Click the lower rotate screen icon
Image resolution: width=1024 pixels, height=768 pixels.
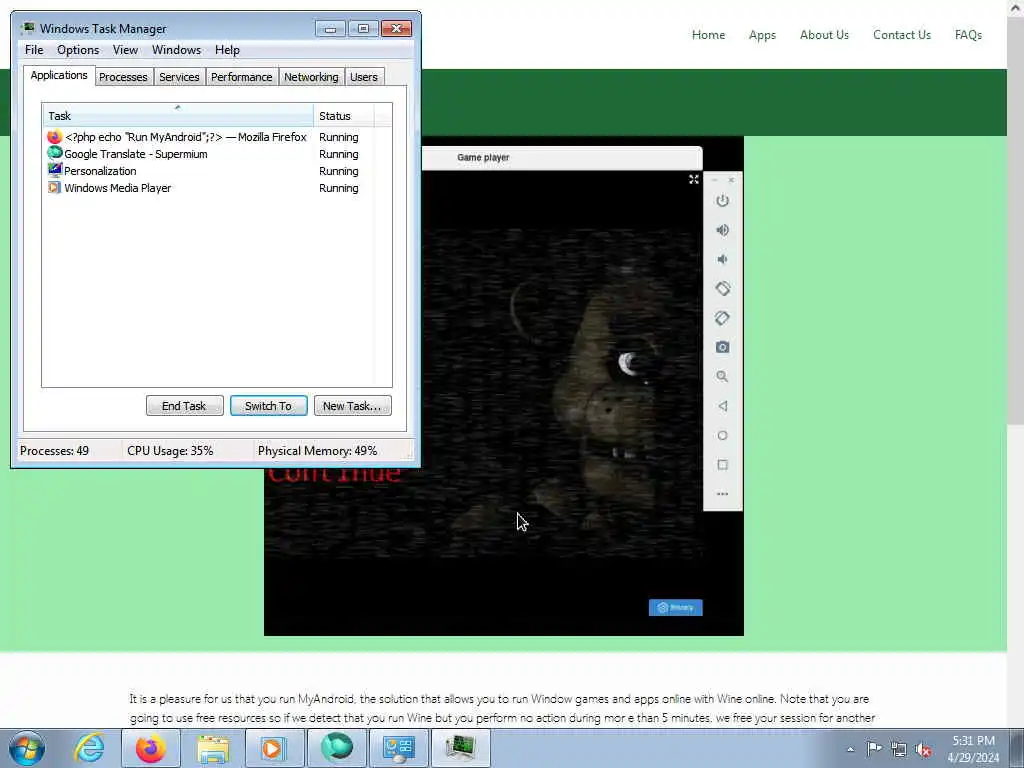pyautogui.click(x=722, y=318)
